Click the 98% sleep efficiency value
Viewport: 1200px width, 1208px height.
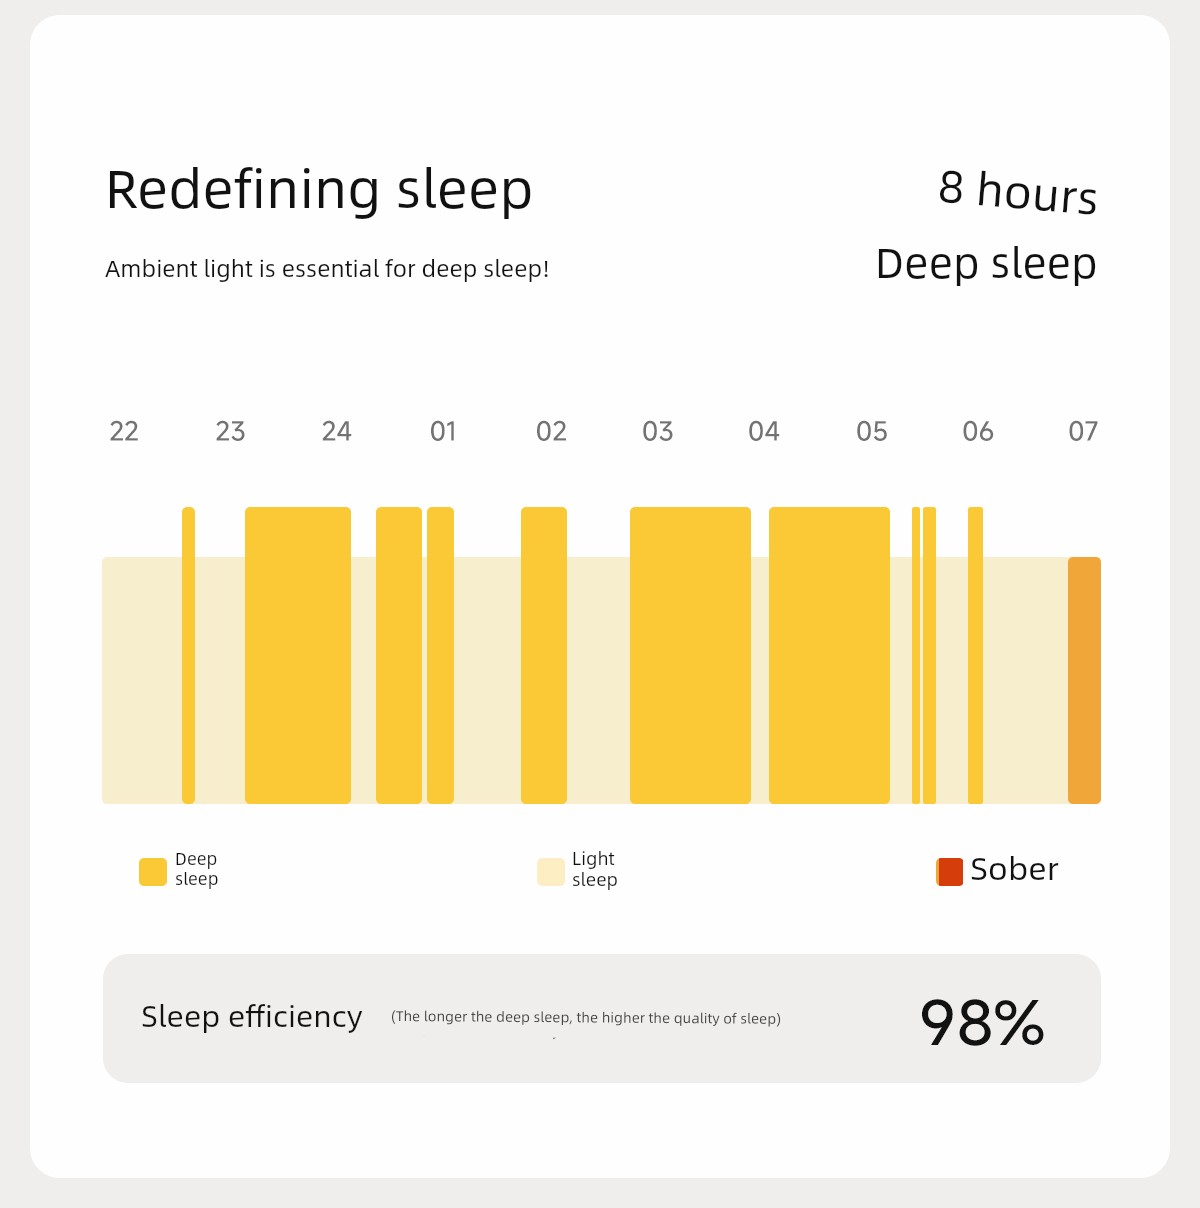point(982,1022)
